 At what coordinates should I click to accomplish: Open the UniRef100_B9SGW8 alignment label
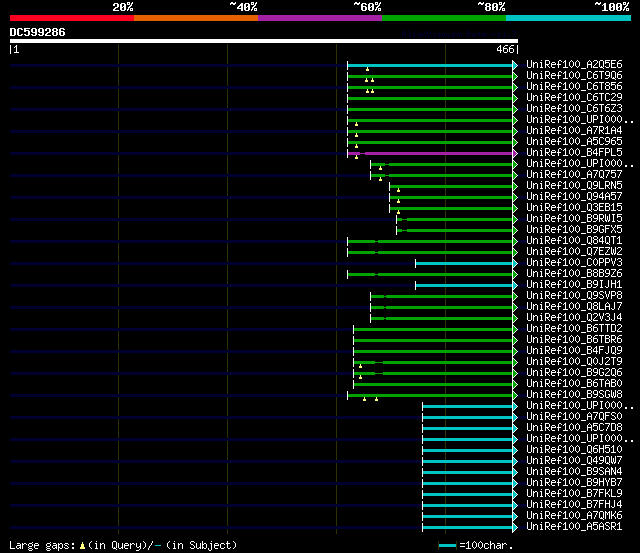(574, 395)
